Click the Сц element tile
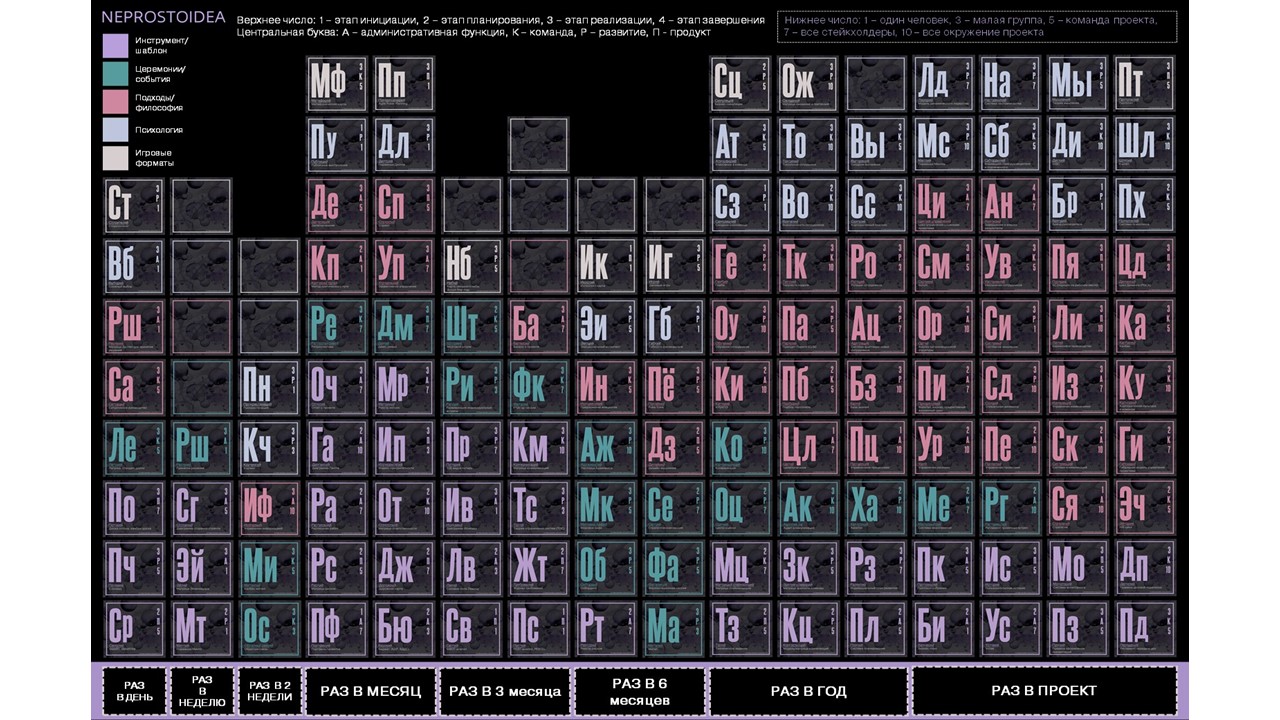Screen dimensions: 1280x720 pos(741,83)
